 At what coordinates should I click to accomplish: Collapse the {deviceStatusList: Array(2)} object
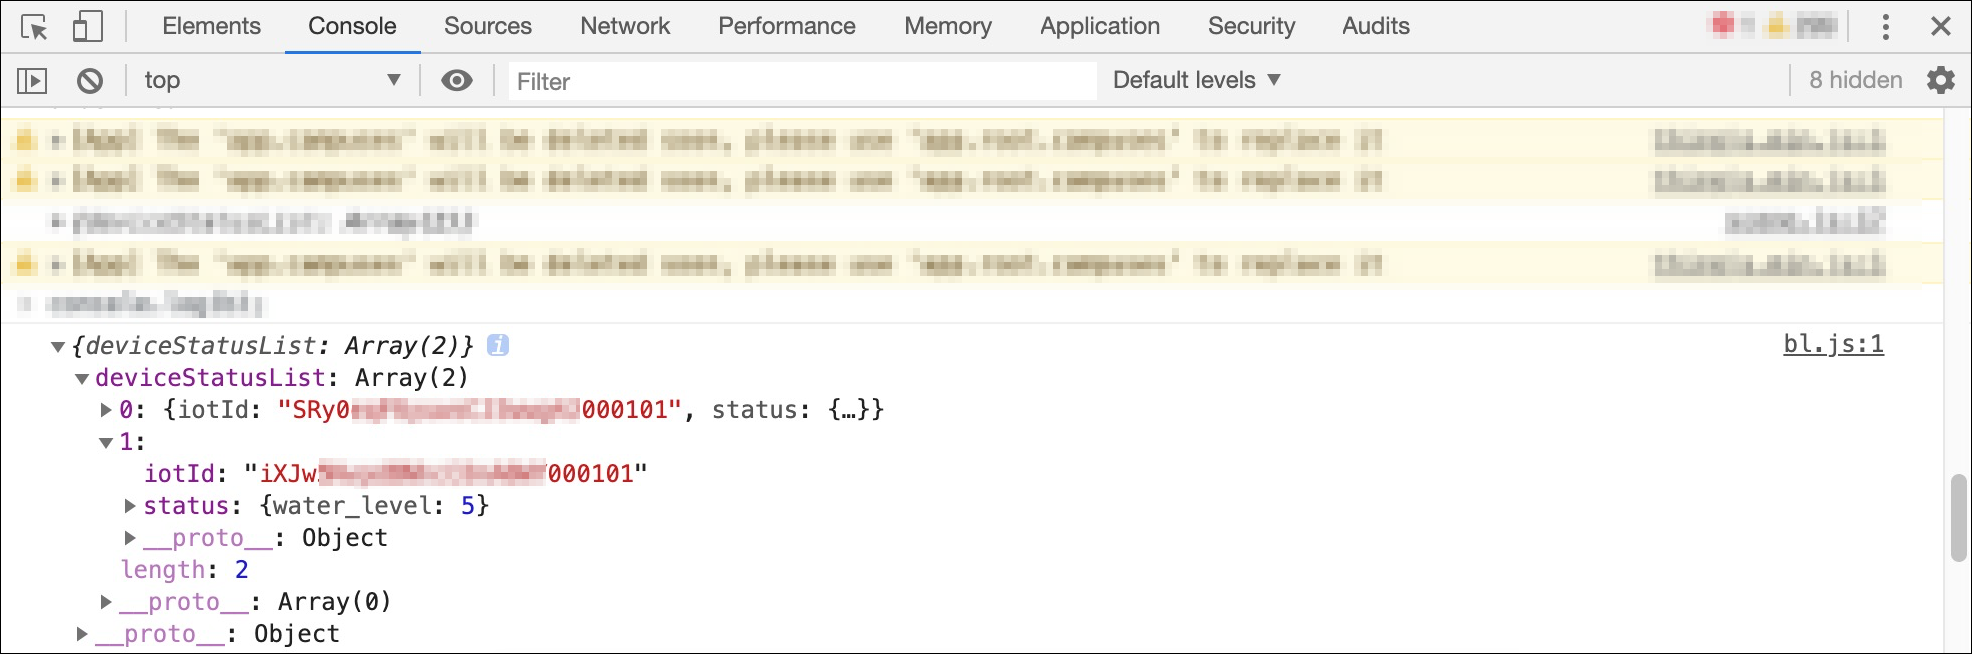coord(58,347)
